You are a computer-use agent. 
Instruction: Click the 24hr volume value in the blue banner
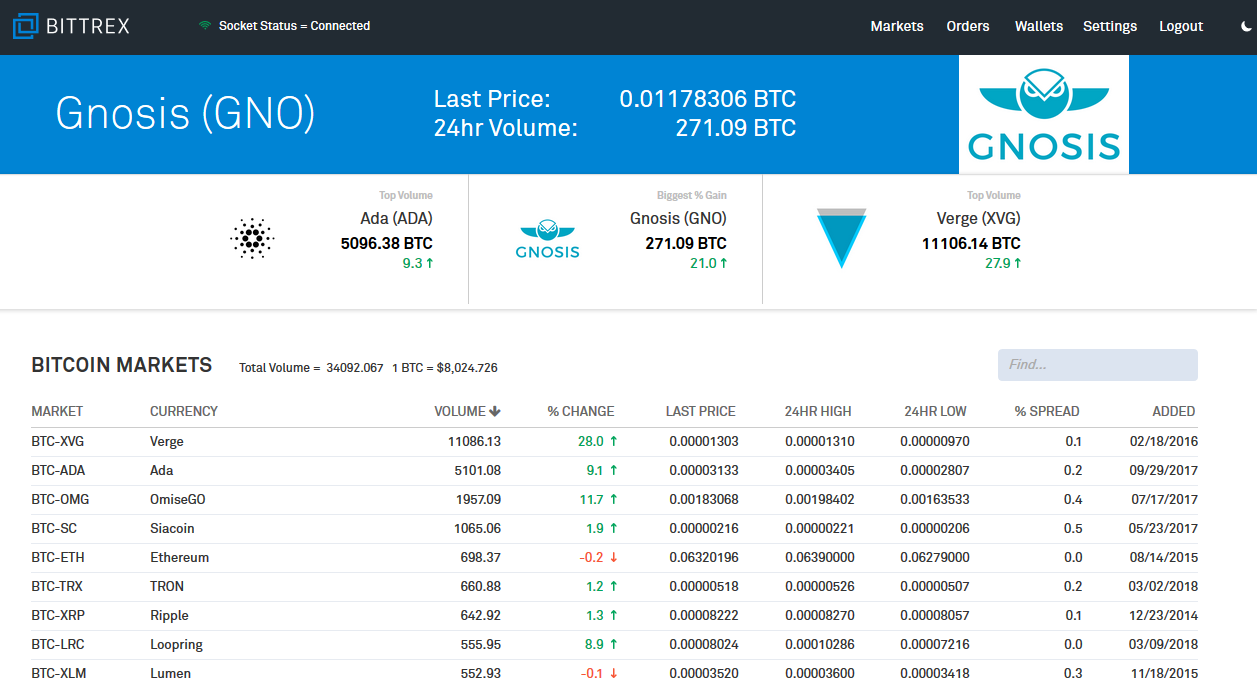click(x=736, y=128)
